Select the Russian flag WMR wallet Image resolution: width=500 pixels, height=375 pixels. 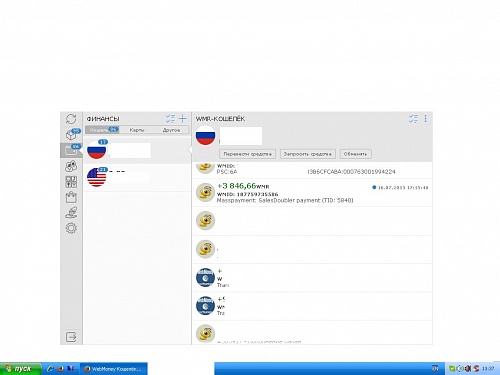[x=137, y=150]
